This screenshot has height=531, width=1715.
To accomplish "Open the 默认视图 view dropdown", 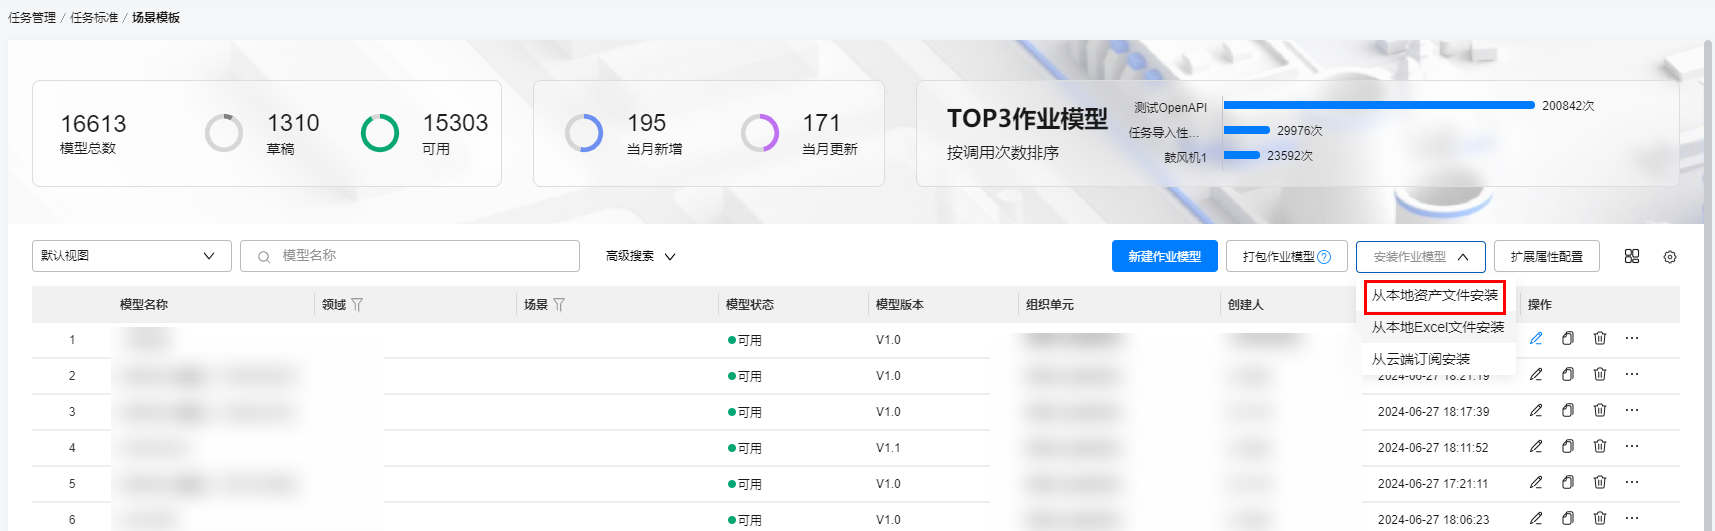I will point(132,256).
